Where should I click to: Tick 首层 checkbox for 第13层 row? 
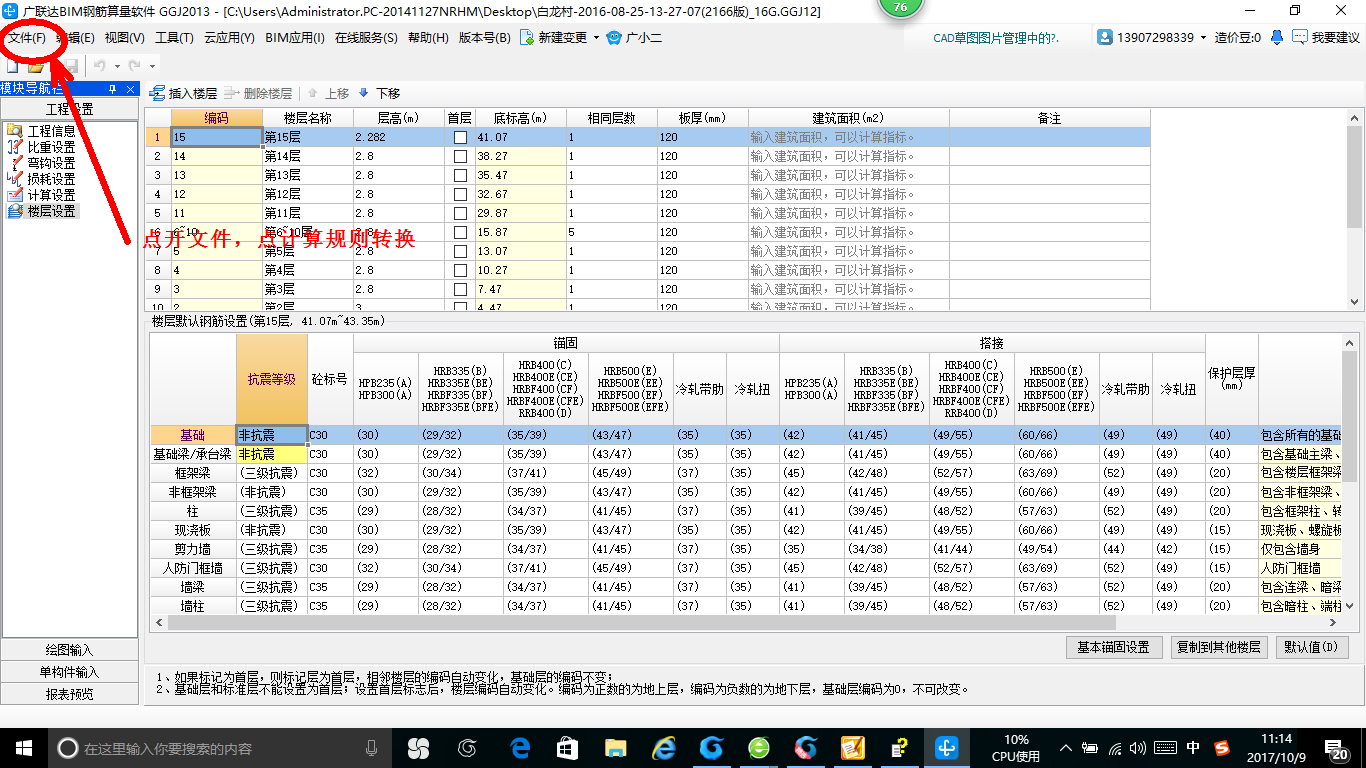(x=460, y=175)
